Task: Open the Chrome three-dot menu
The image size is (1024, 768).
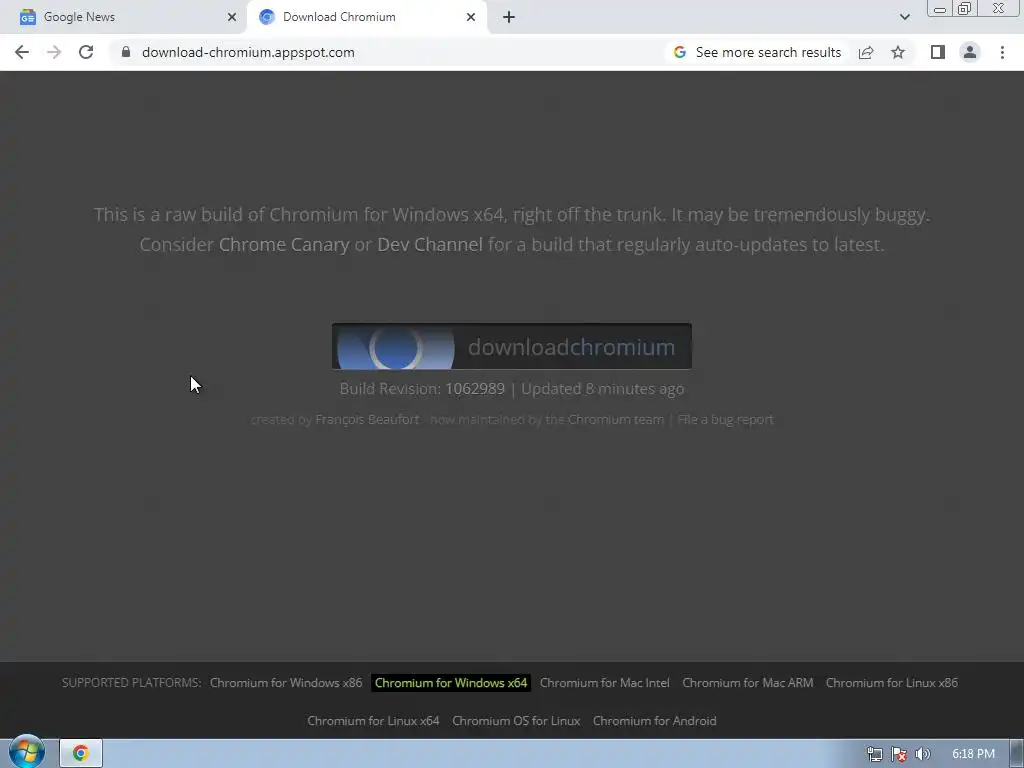Action: pyautogui.click(x=1002, y=52)
